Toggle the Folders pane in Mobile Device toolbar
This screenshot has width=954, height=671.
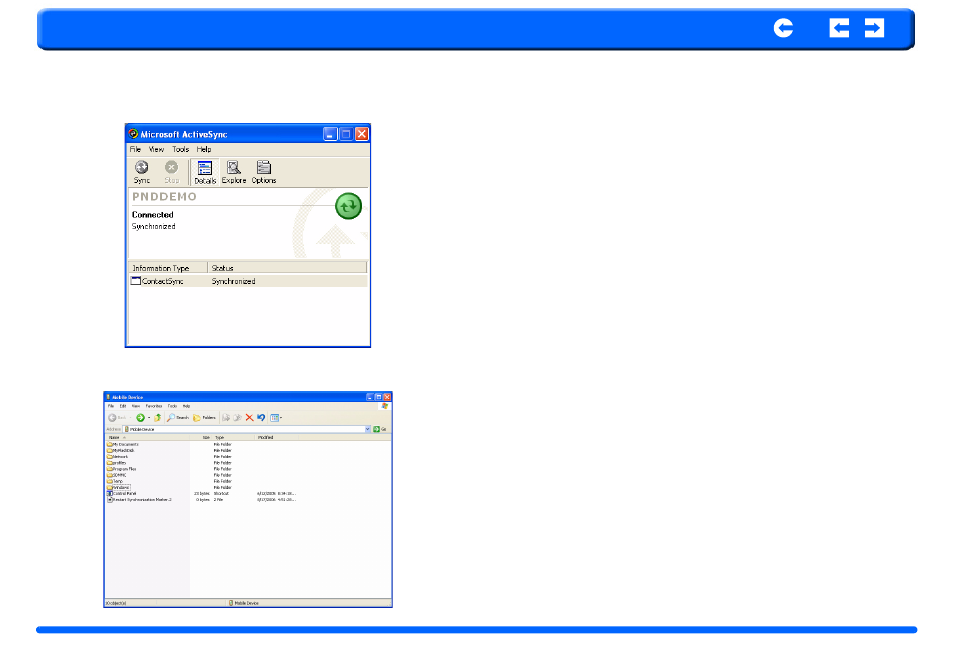[204, 417]
